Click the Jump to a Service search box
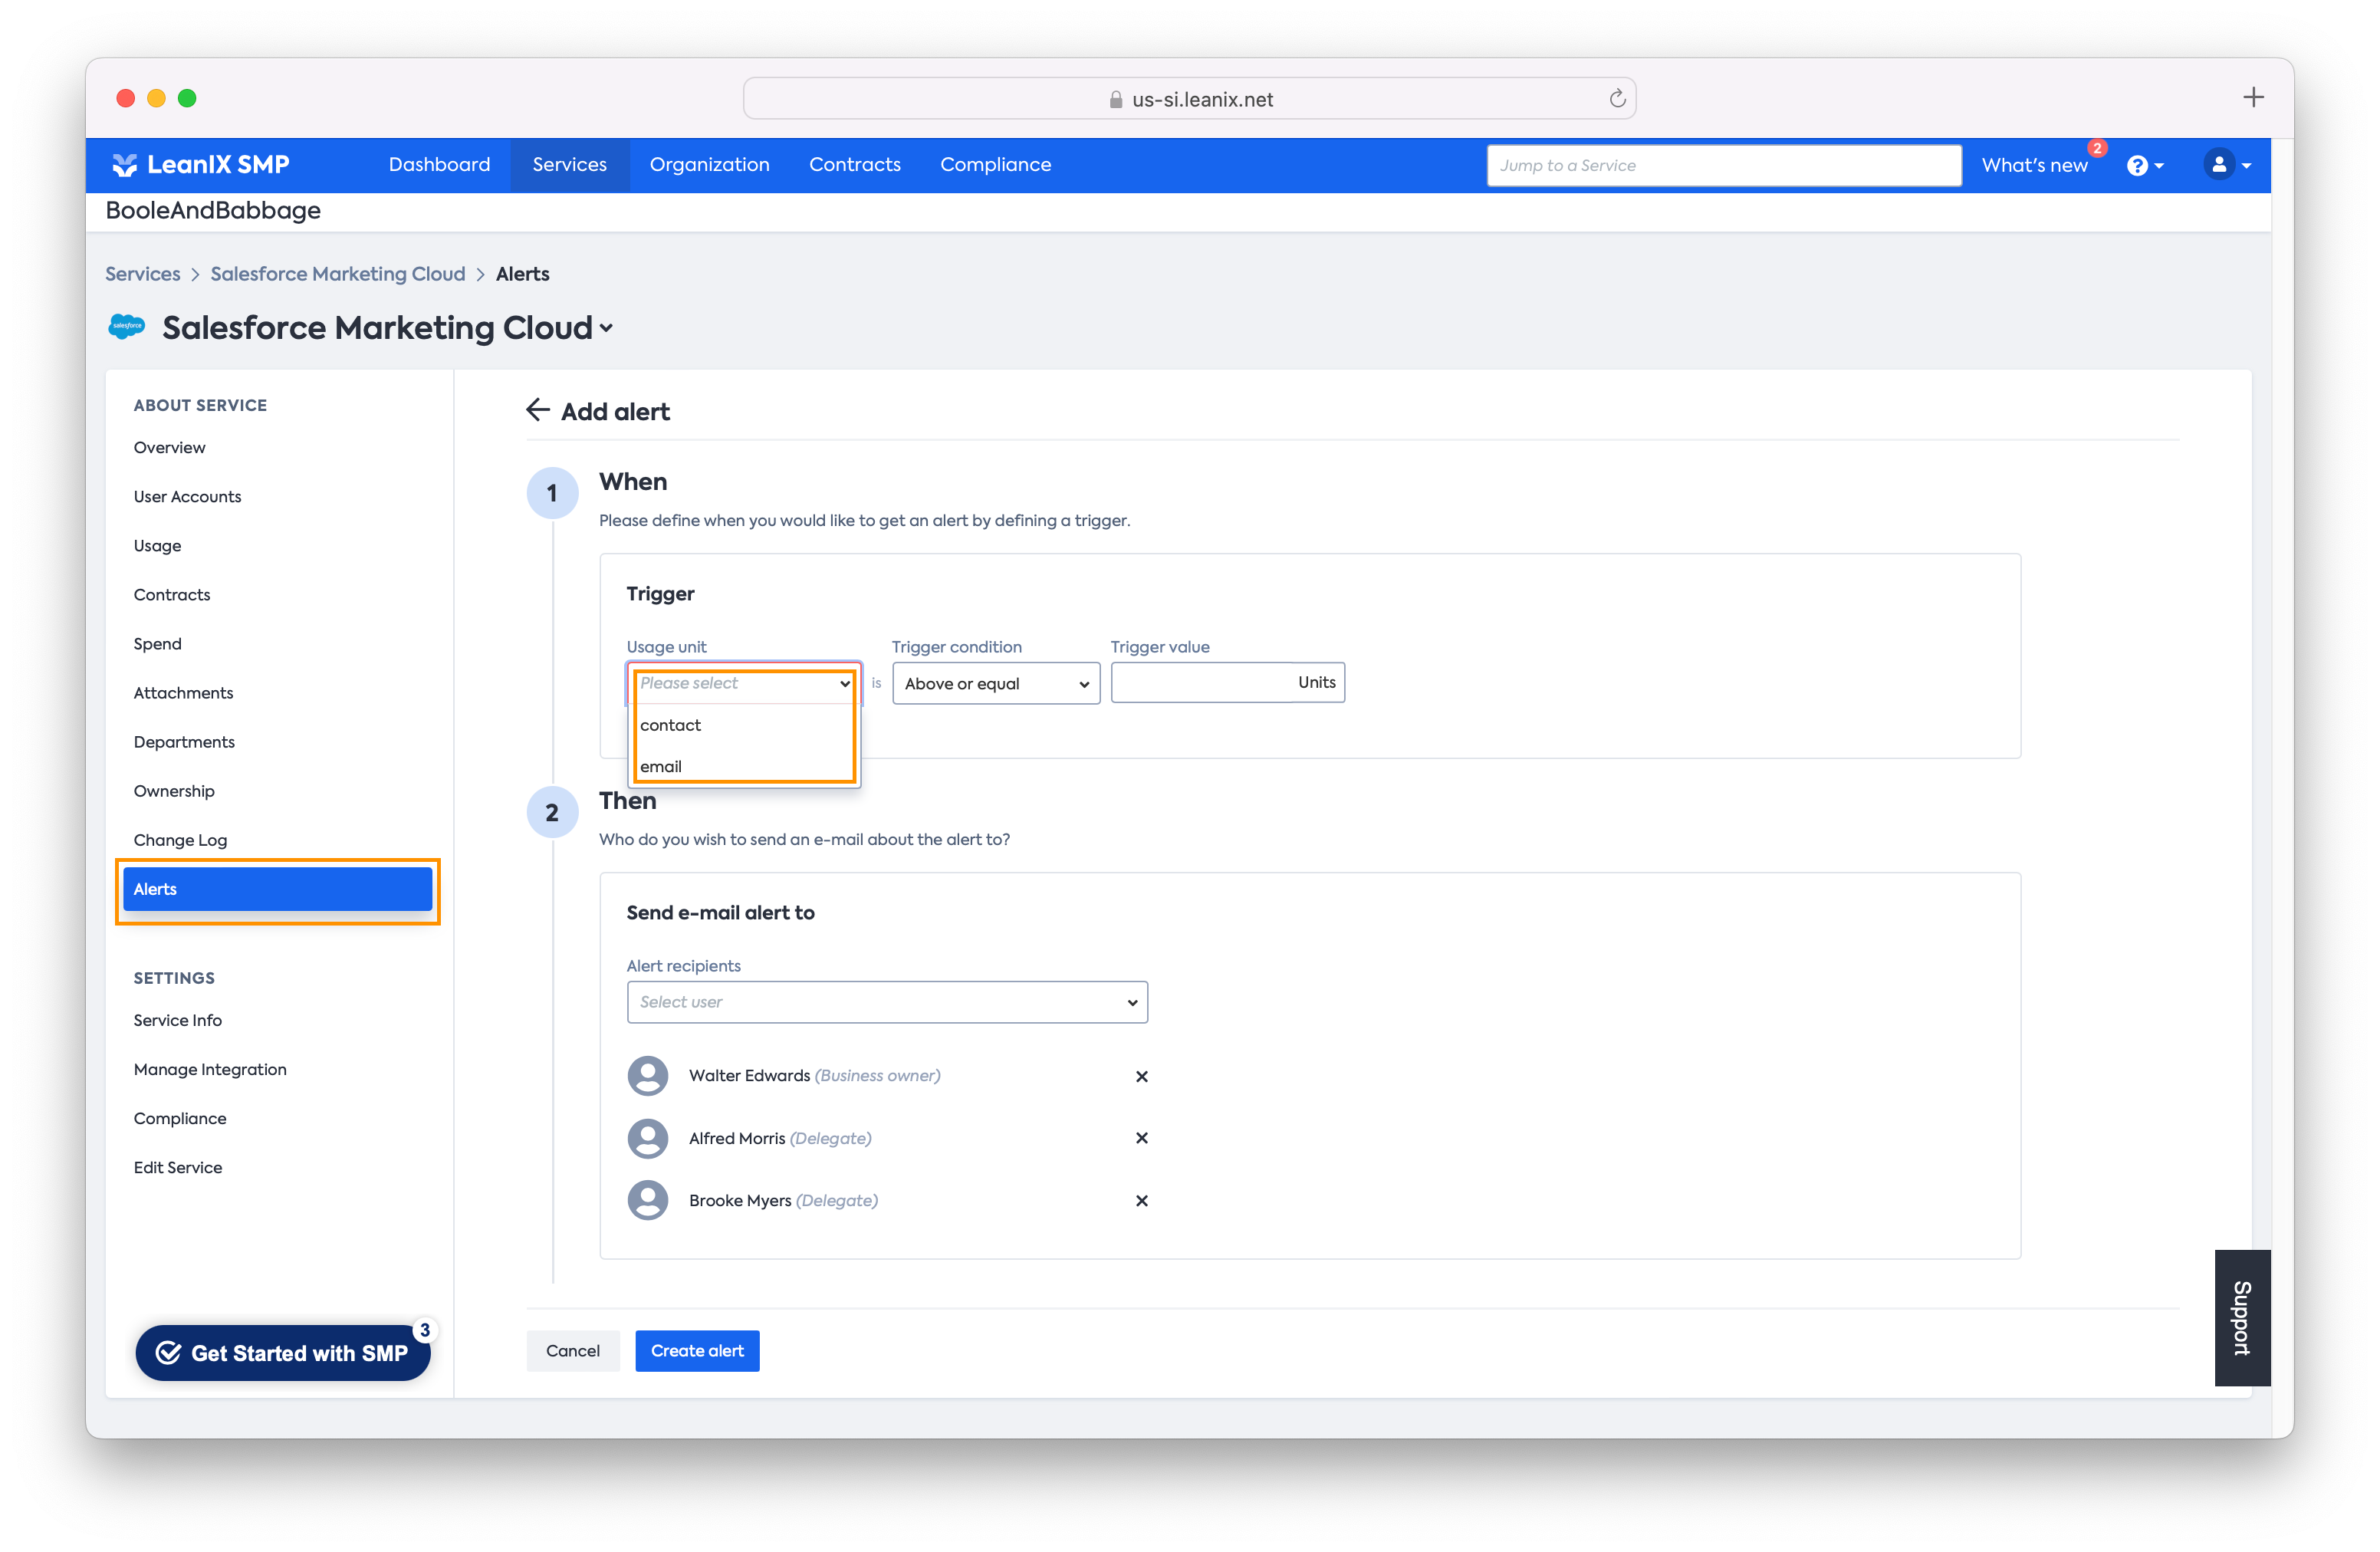 [x=1723, y=165]
